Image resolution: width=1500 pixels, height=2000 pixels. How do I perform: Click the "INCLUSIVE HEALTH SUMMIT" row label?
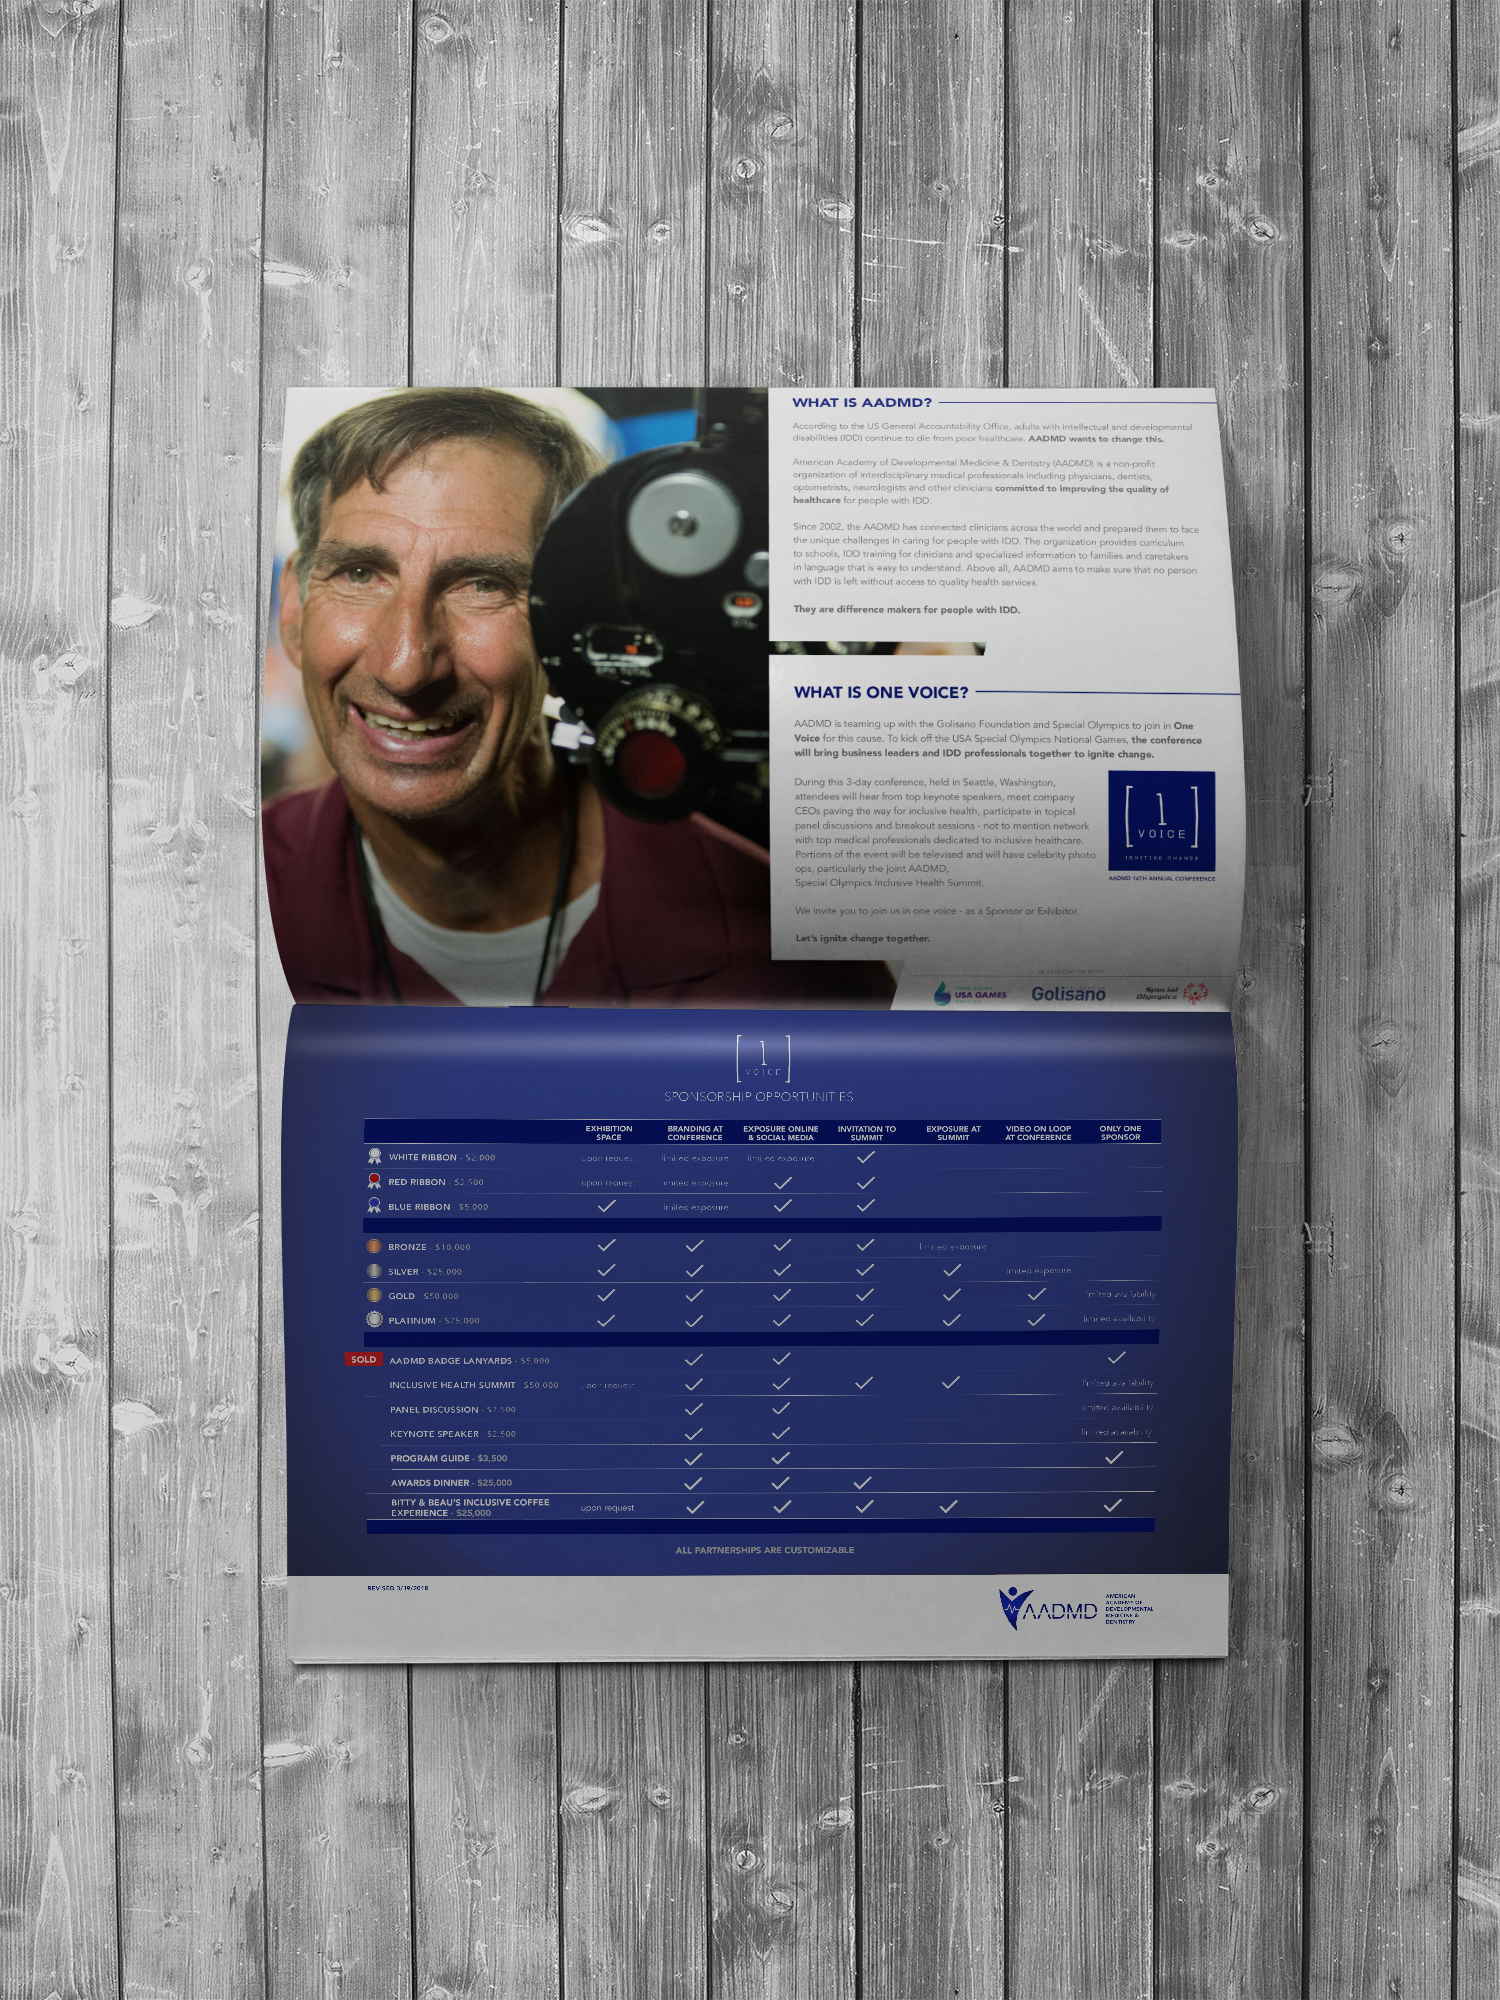[x=474, y=1385]
